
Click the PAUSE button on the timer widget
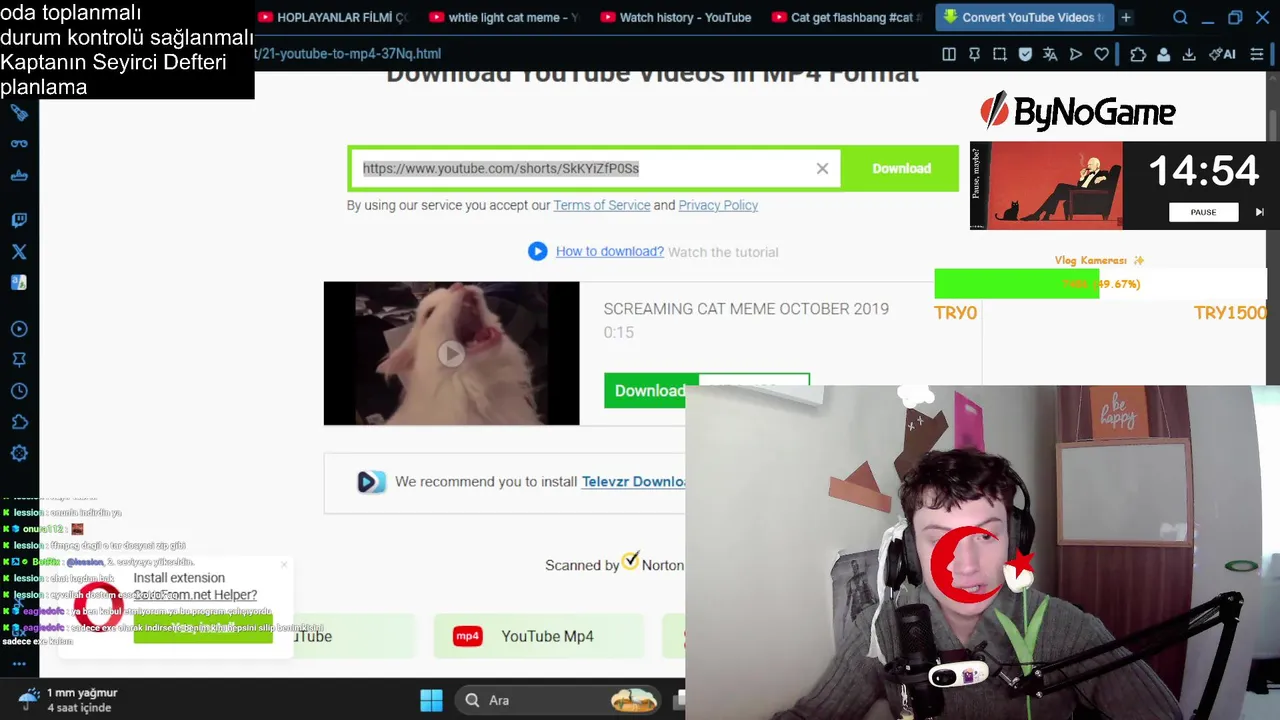point(1203,212)
